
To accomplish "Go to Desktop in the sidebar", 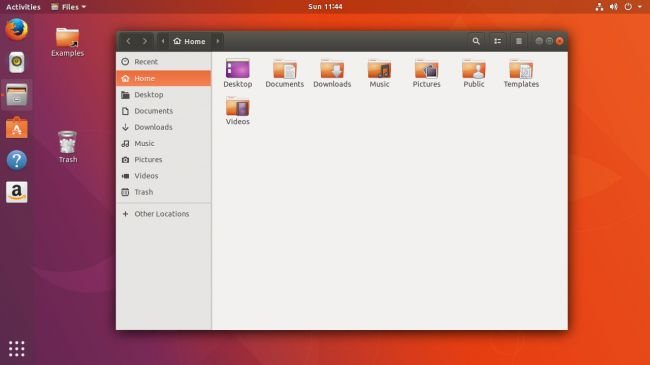I will coord(164,95).
